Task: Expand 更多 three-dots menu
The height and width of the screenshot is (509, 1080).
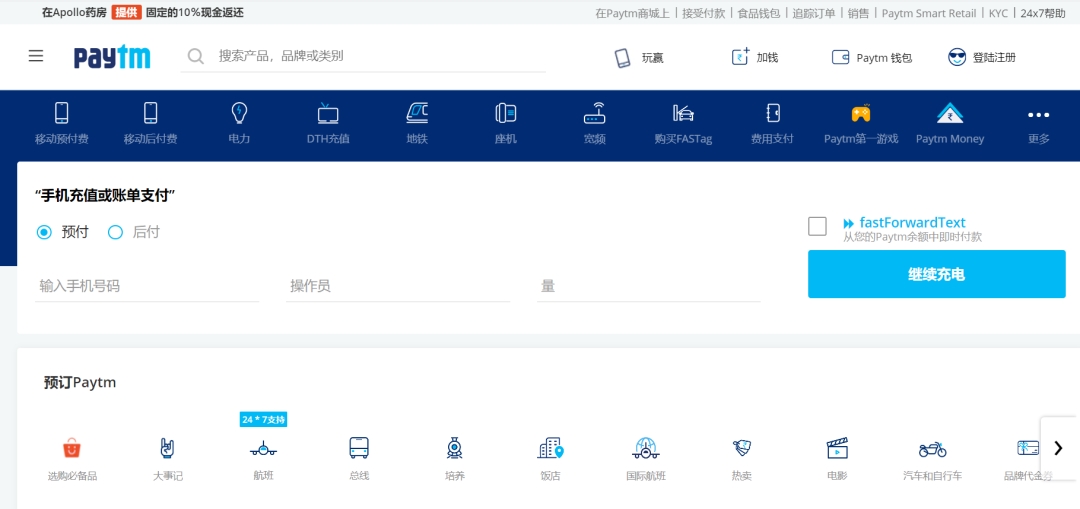Action: pos(1039,115)
